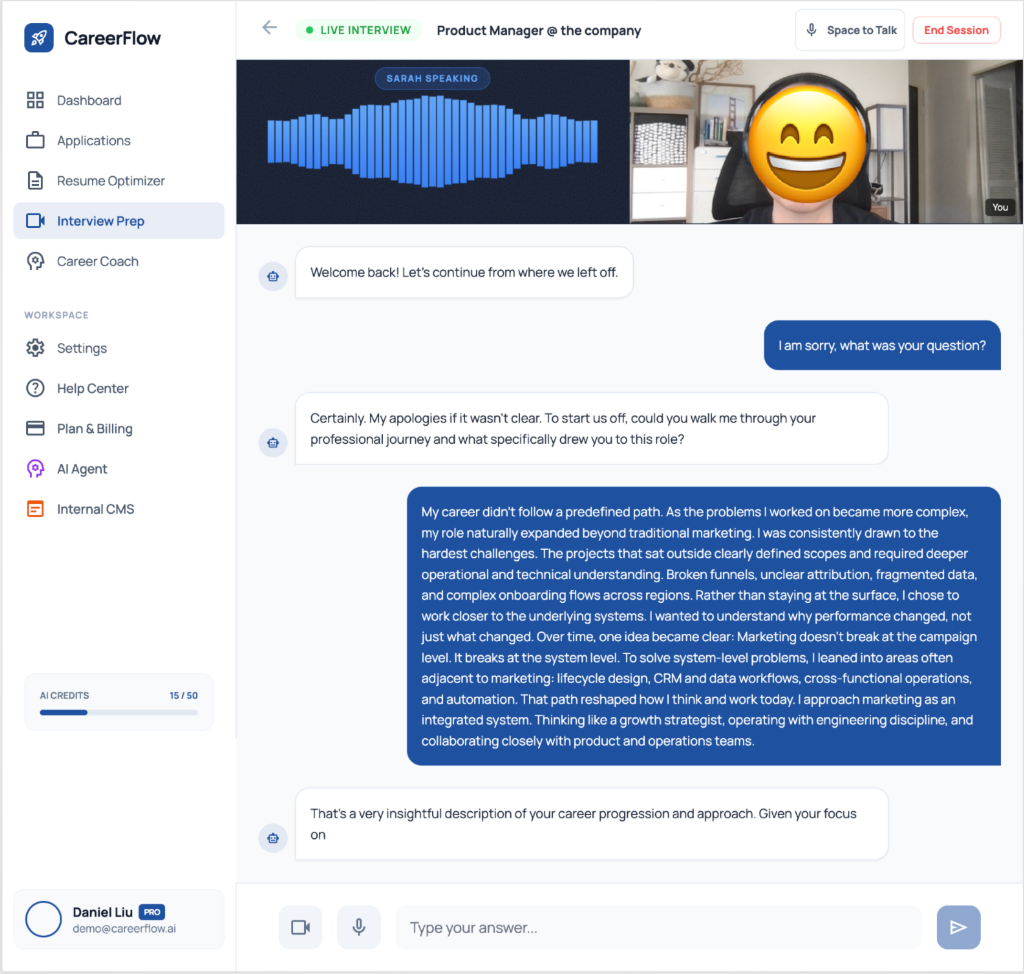The image size is (1024, 974).
Task: Toggle the microphone button beside answer field
Action: pyautogui.click(x=359, y=927)
